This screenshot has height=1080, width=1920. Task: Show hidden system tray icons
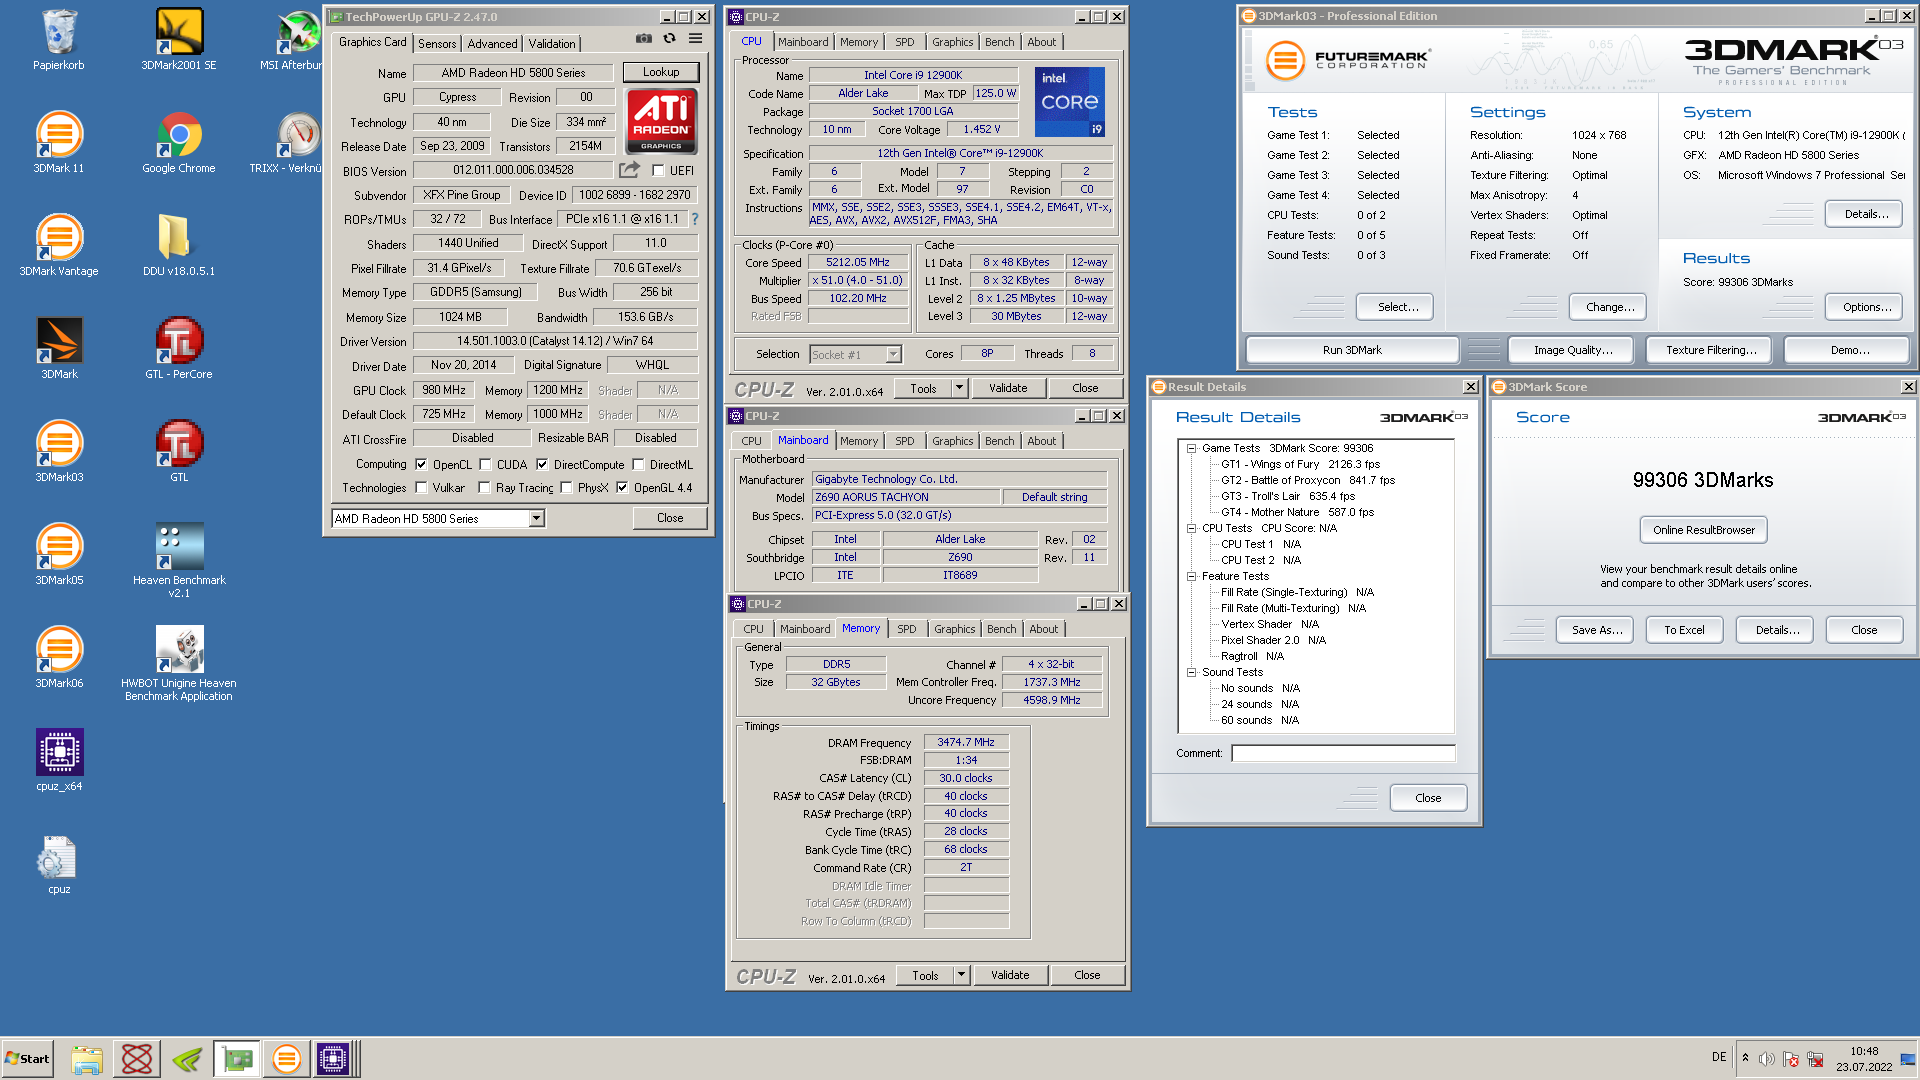coord(1745,1058)
